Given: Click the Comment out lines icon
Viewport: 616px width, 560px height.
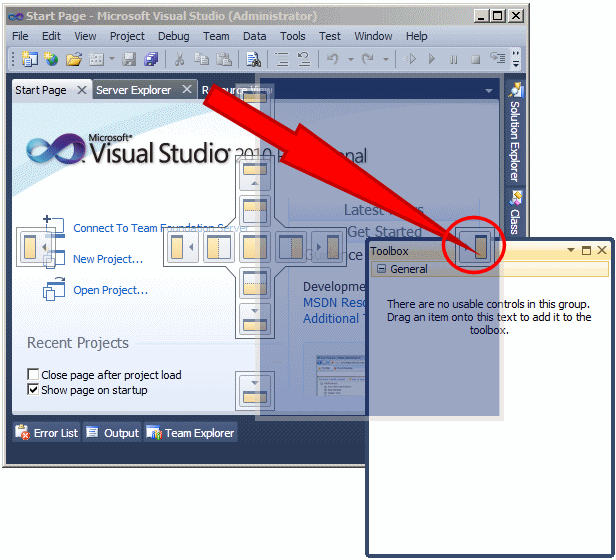Looking at the screenshot, I should [281, 59].
